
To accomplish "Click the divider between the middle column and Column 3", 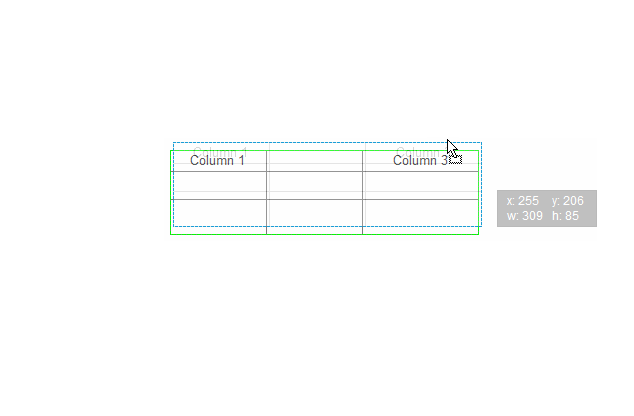I will coord(363,192).
